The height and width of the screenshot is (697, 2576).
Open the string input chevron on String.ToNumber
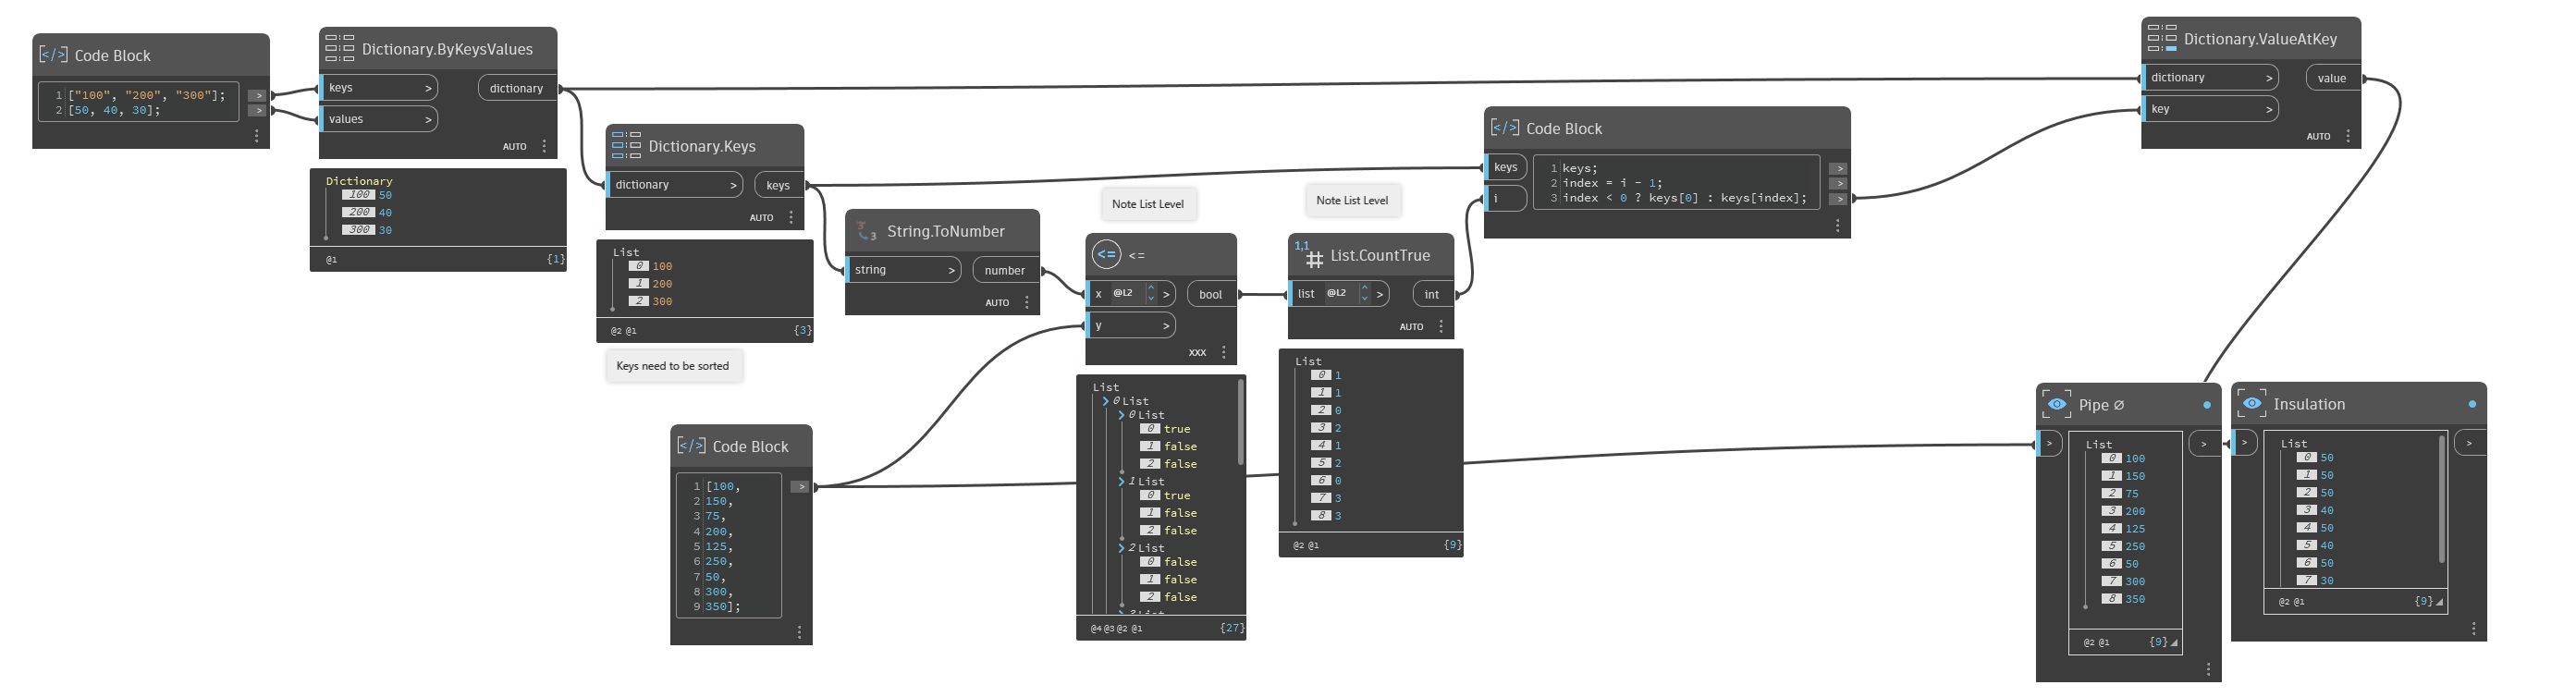coord(951,270)
